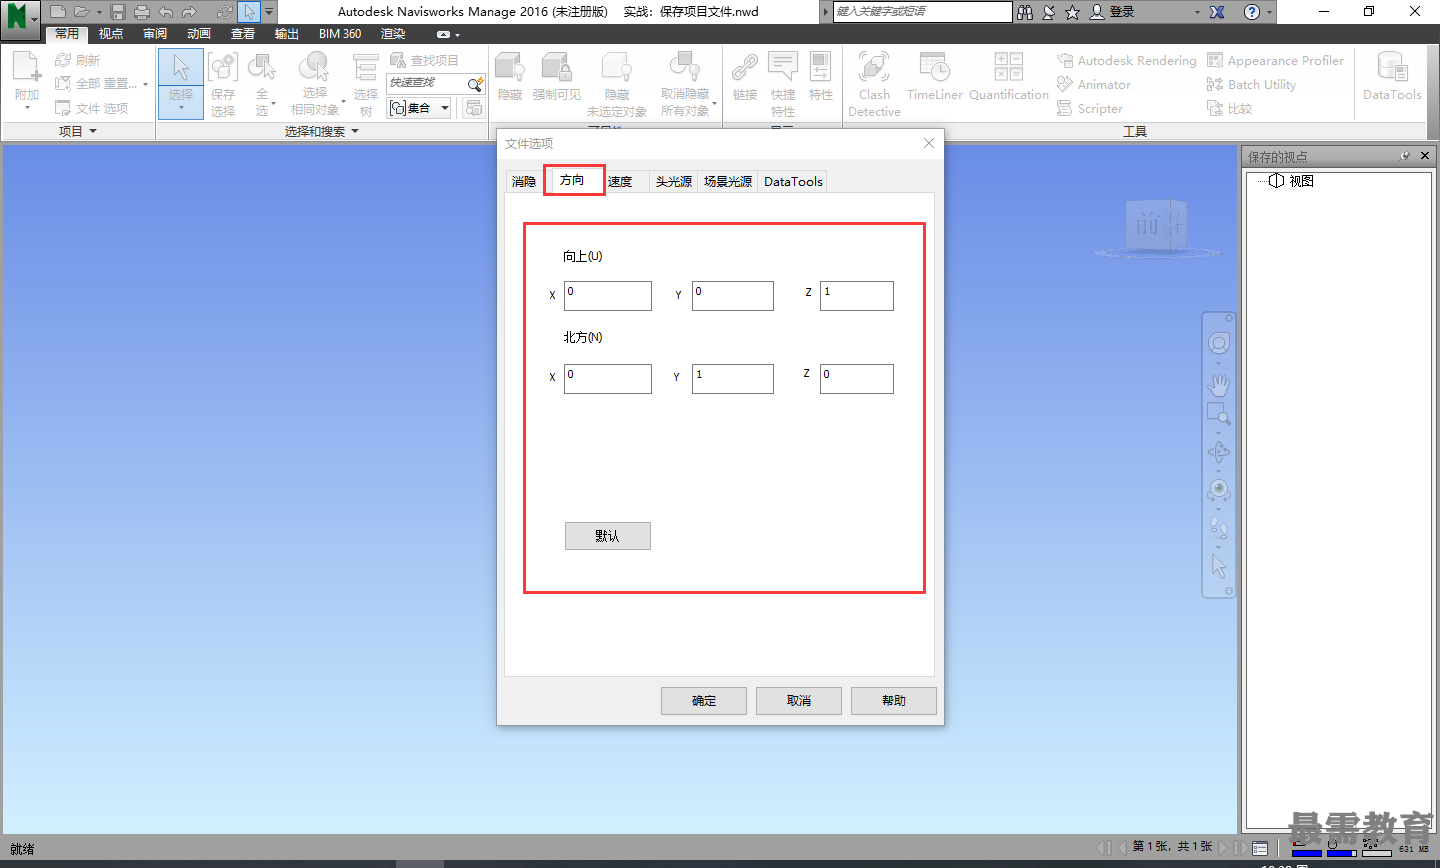Open Batch Utility tool
The image size is (1440, 868).
(x=1252, y=85)
